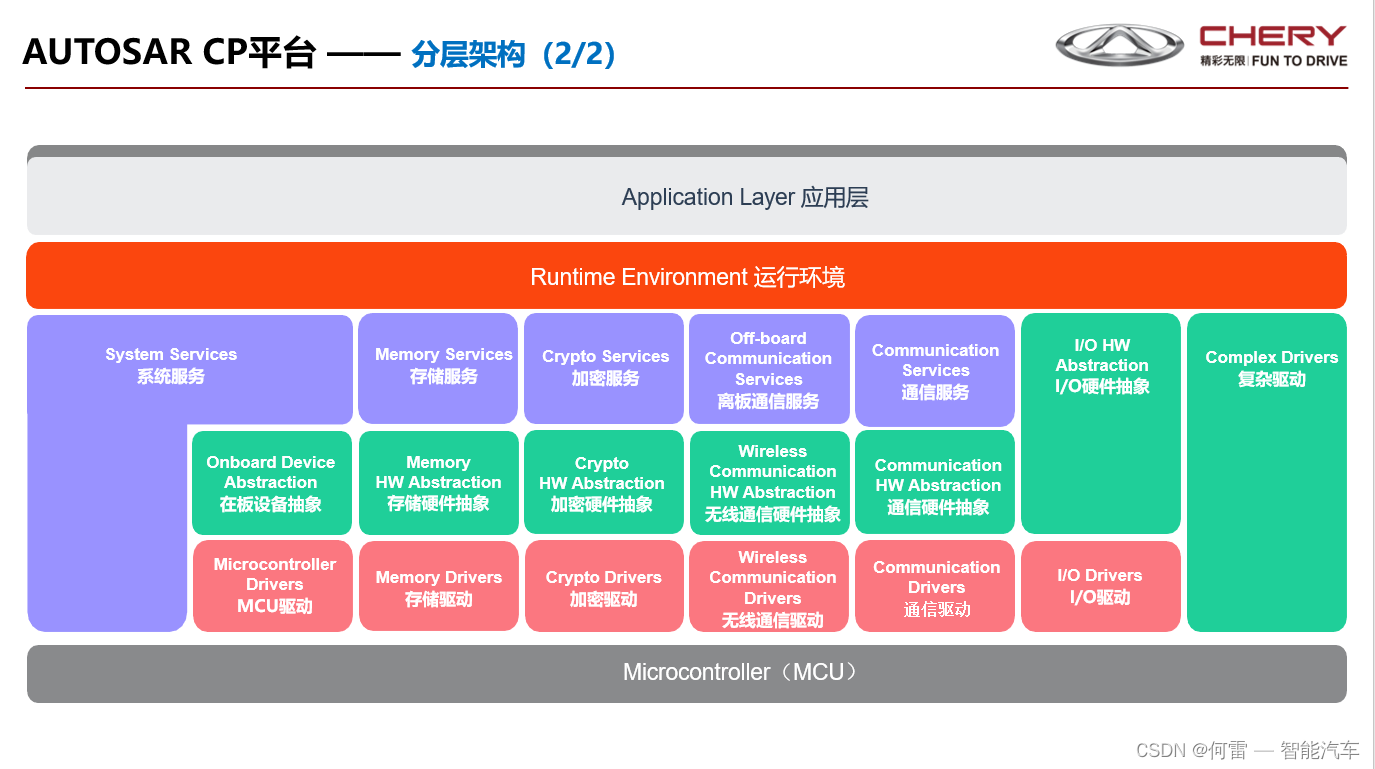Select the Crypto Services 加密服务 block
This screenshot has width=1375, height=769.
[x=604, y=367]
